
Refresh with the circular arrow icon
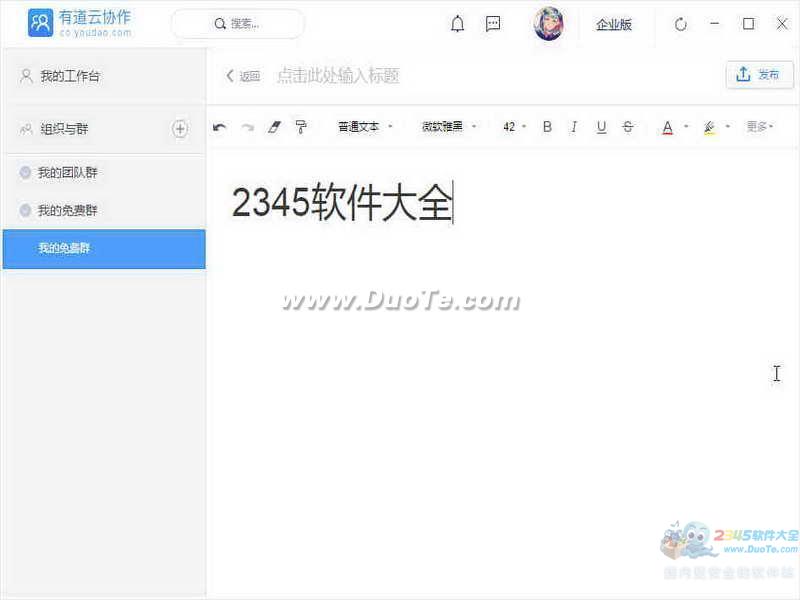[681, 24]
